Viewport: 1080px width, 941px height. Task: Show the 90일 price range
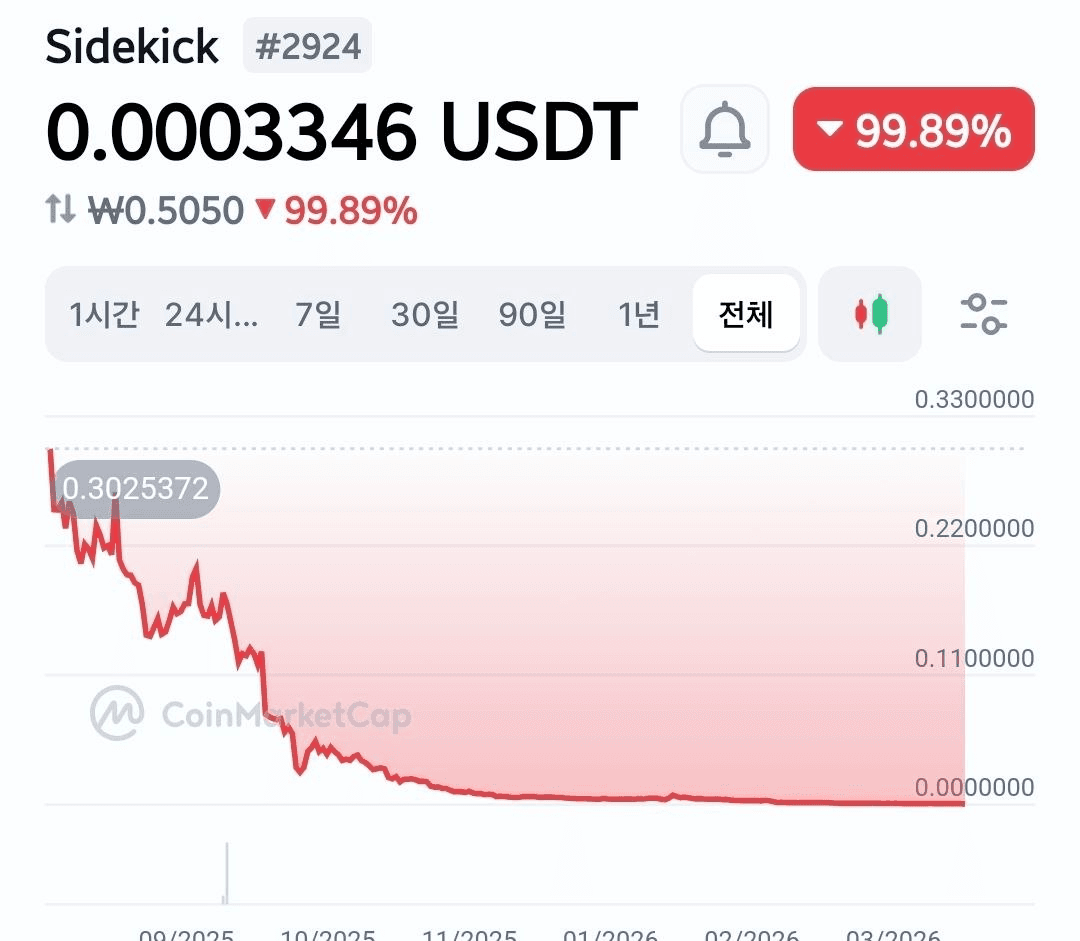(533, 315)
